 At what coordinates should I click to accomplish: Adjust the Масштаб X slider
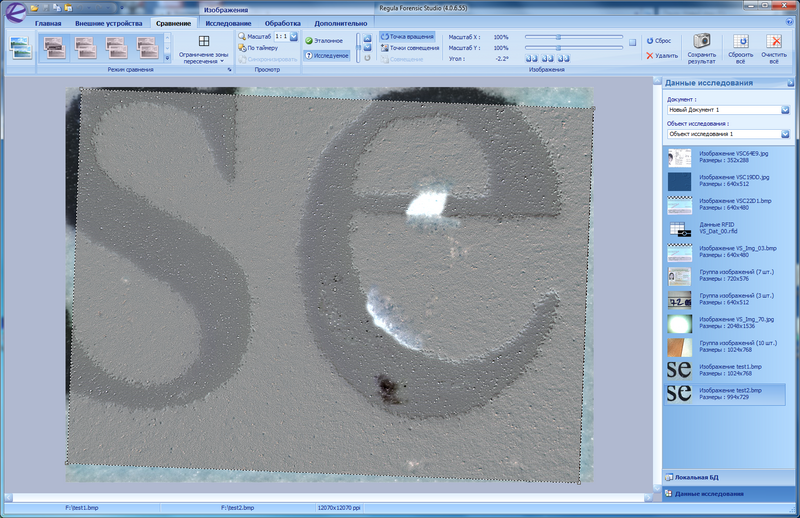(x=558, y=37)
